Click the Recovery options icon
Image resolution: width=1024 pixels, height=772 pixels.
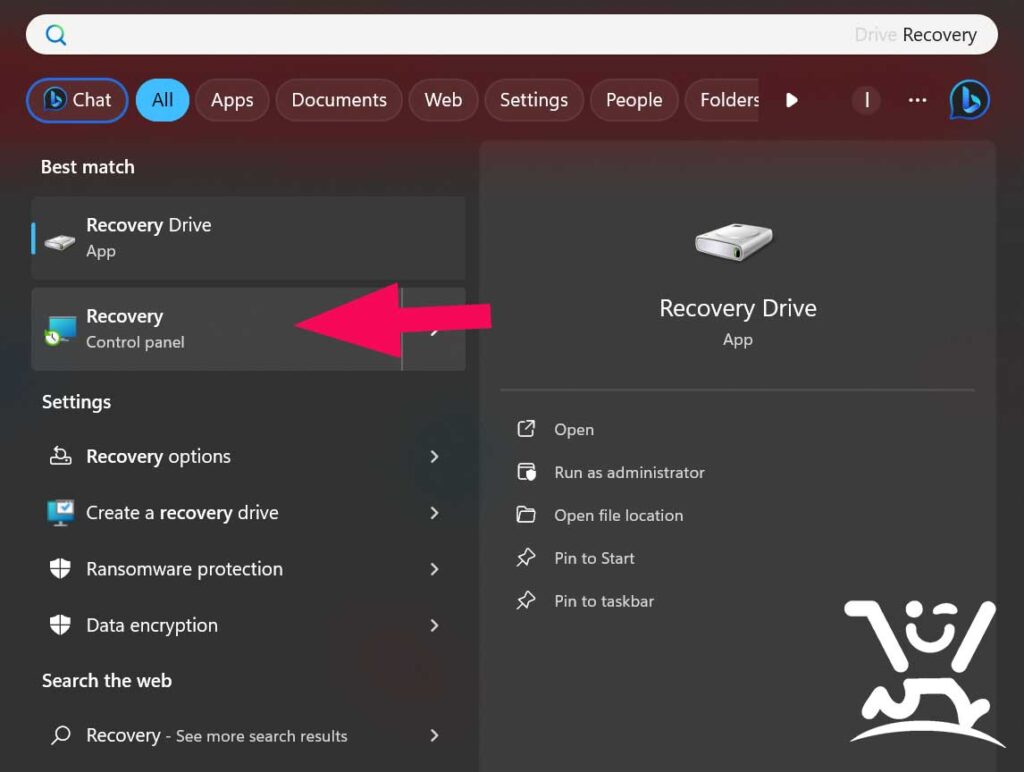60,455
